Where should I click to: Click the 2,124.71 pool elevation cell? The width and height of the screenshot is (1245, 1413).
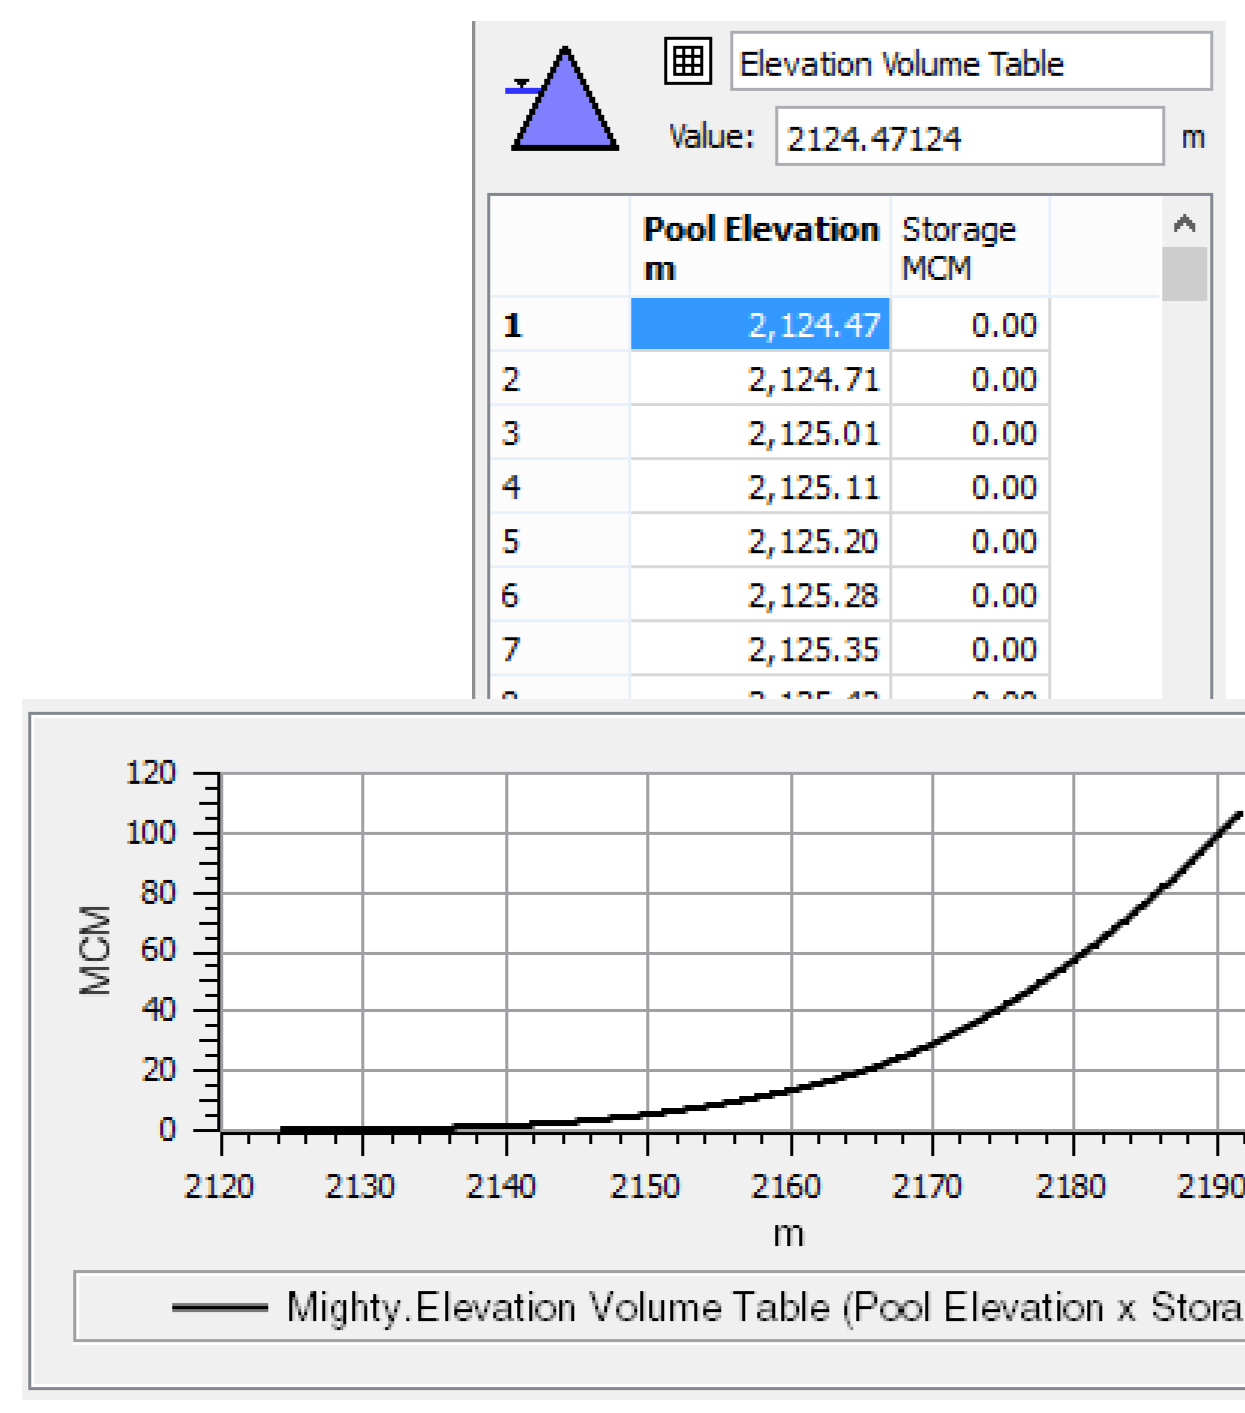(760, 379)
